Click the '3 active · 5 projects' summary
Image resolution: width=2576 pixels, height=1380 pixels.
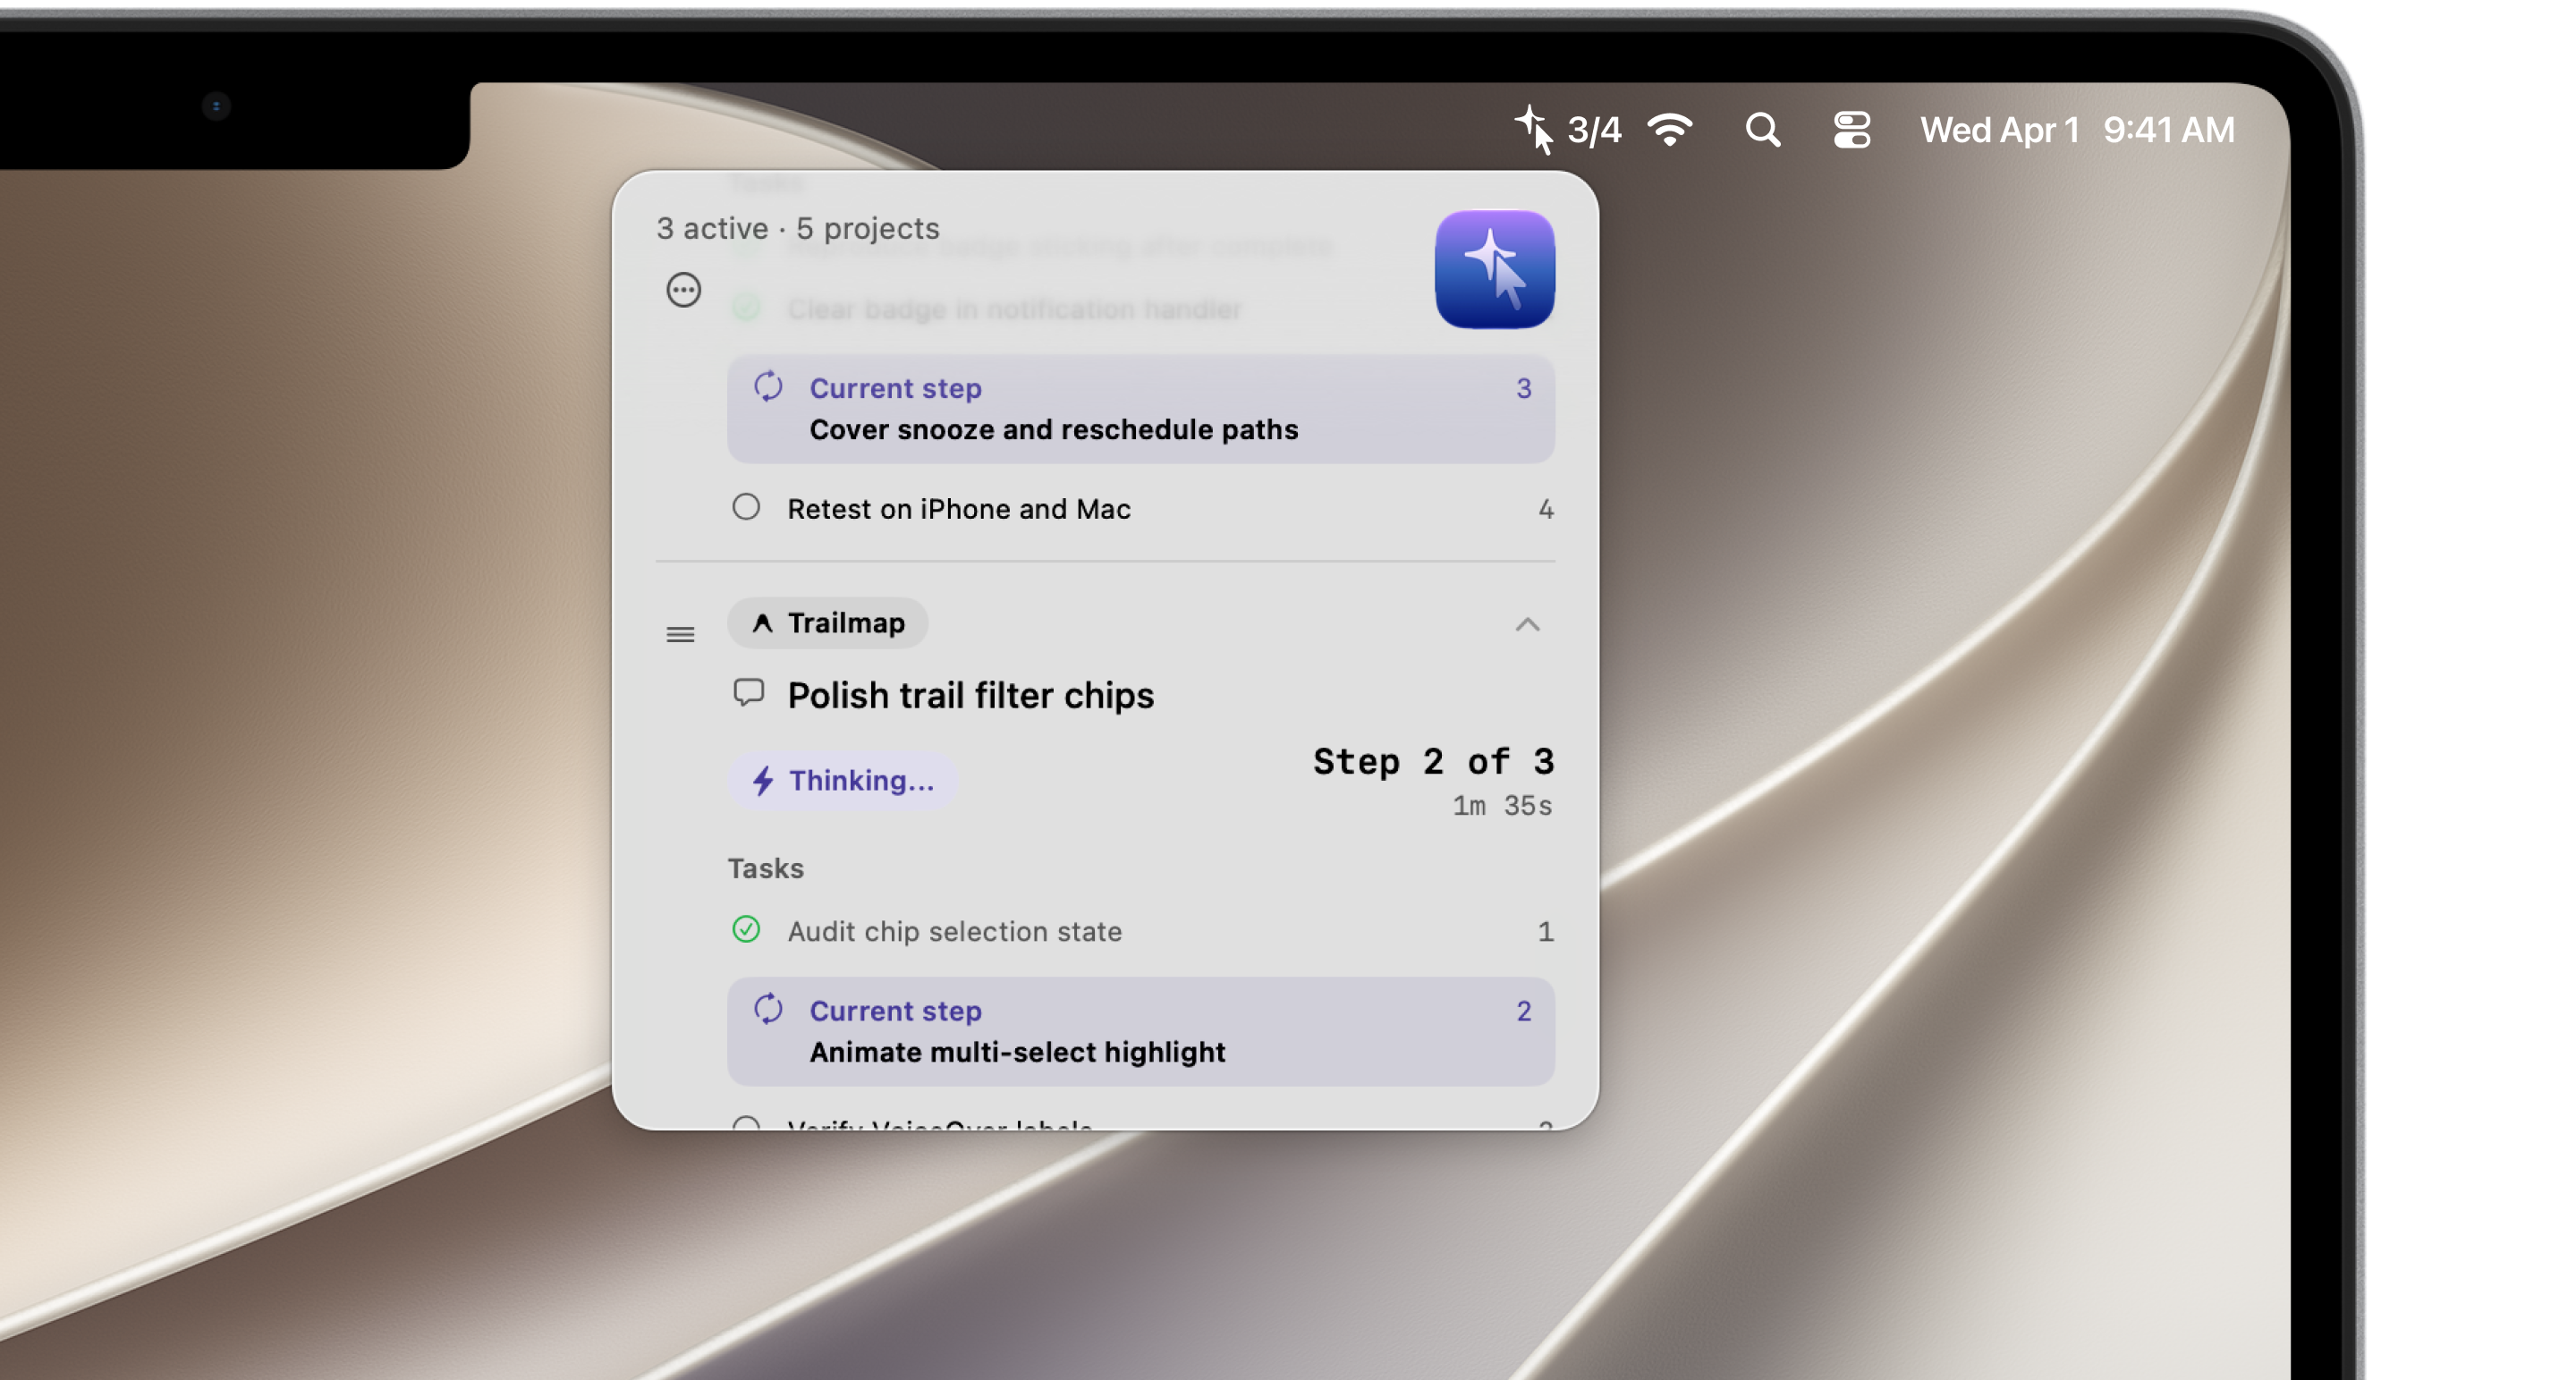(798, 228)
